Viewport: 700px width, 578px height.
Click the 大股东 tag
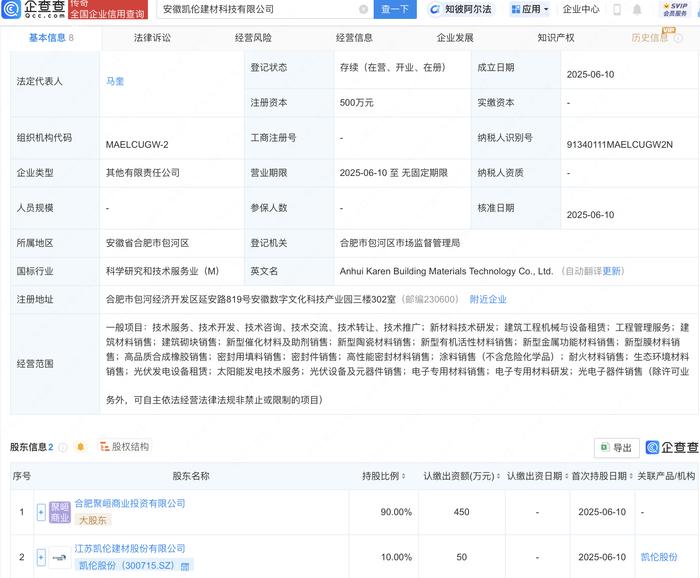93,520
